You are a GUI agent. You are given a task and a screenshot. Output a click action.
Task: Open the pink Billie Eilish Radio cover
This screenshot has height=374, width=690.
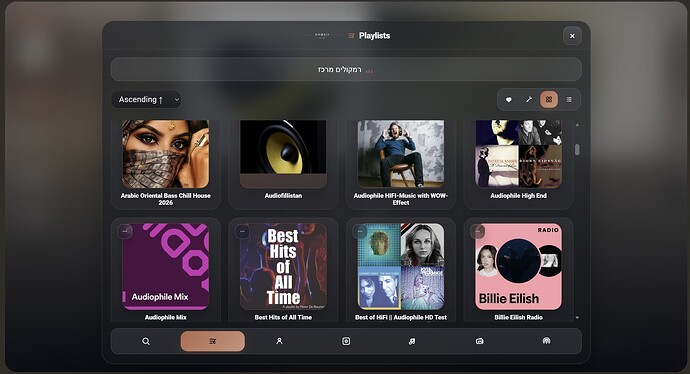[518, 267]
